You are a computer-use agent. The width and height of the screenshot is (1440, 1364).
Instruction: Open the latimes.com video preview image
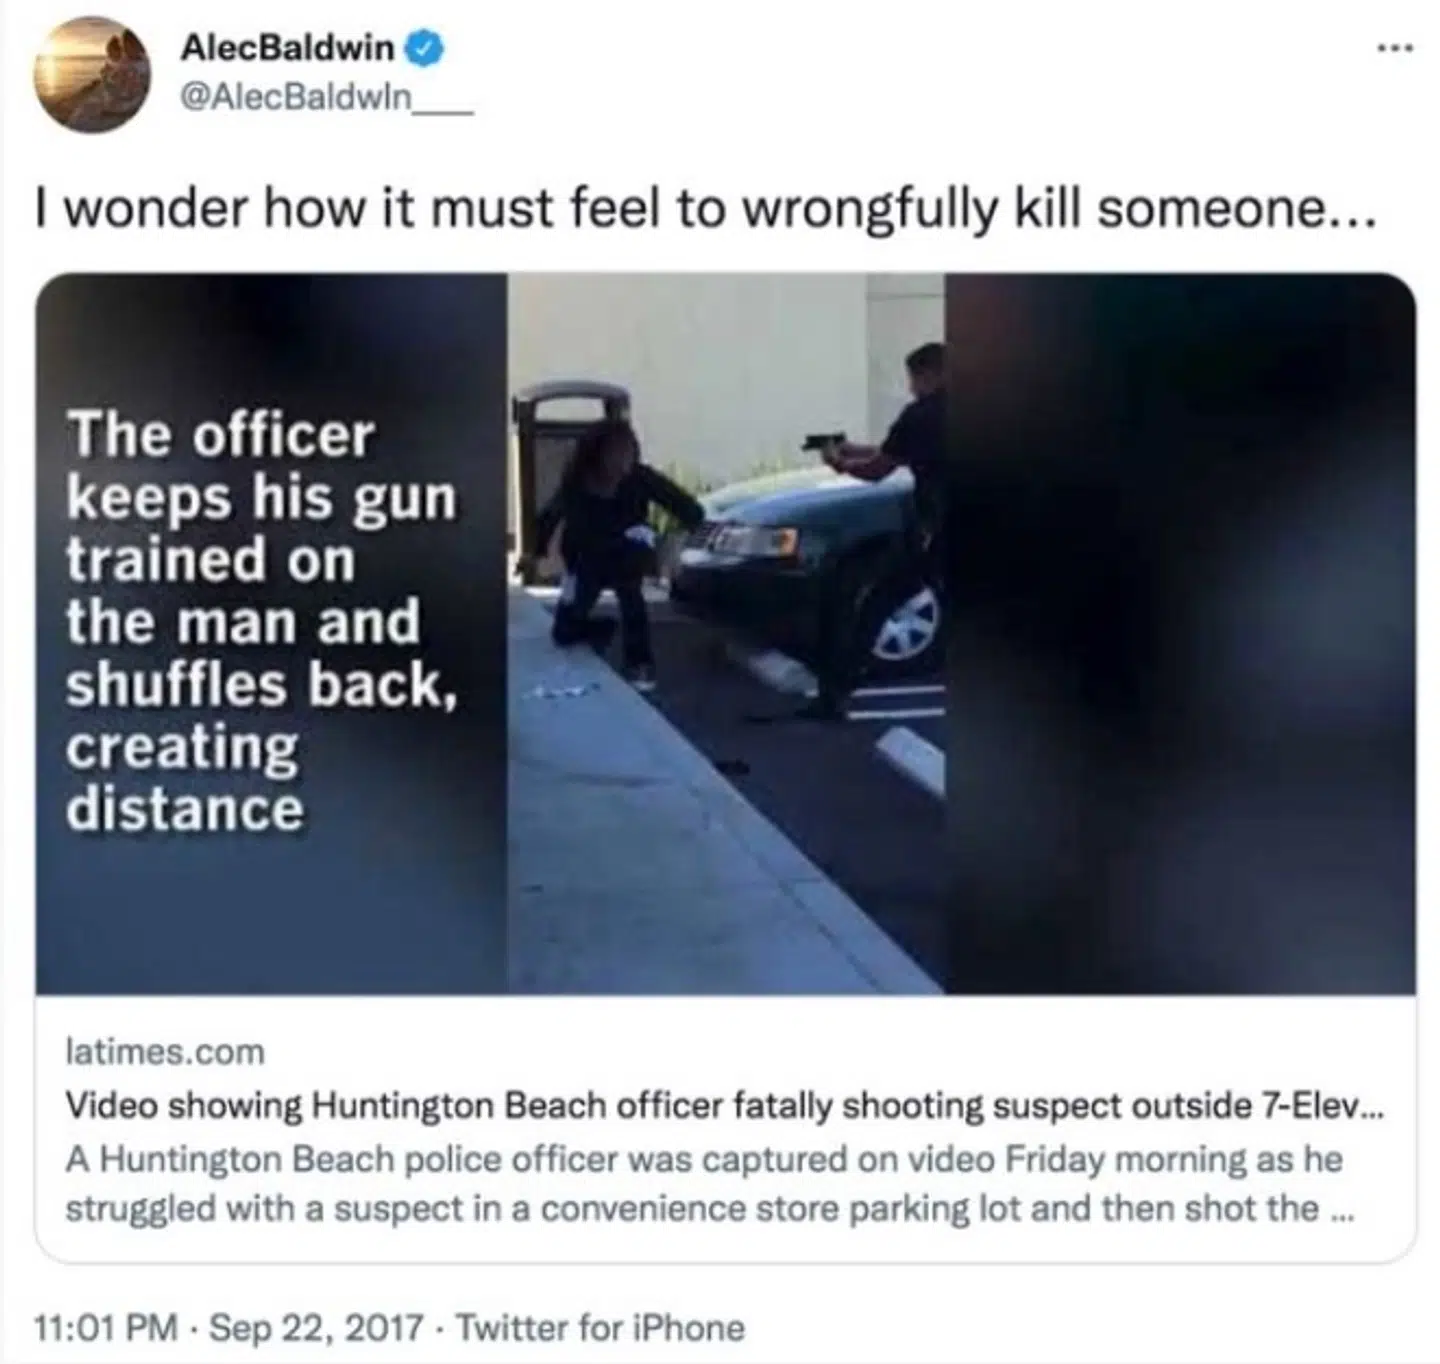726,633
